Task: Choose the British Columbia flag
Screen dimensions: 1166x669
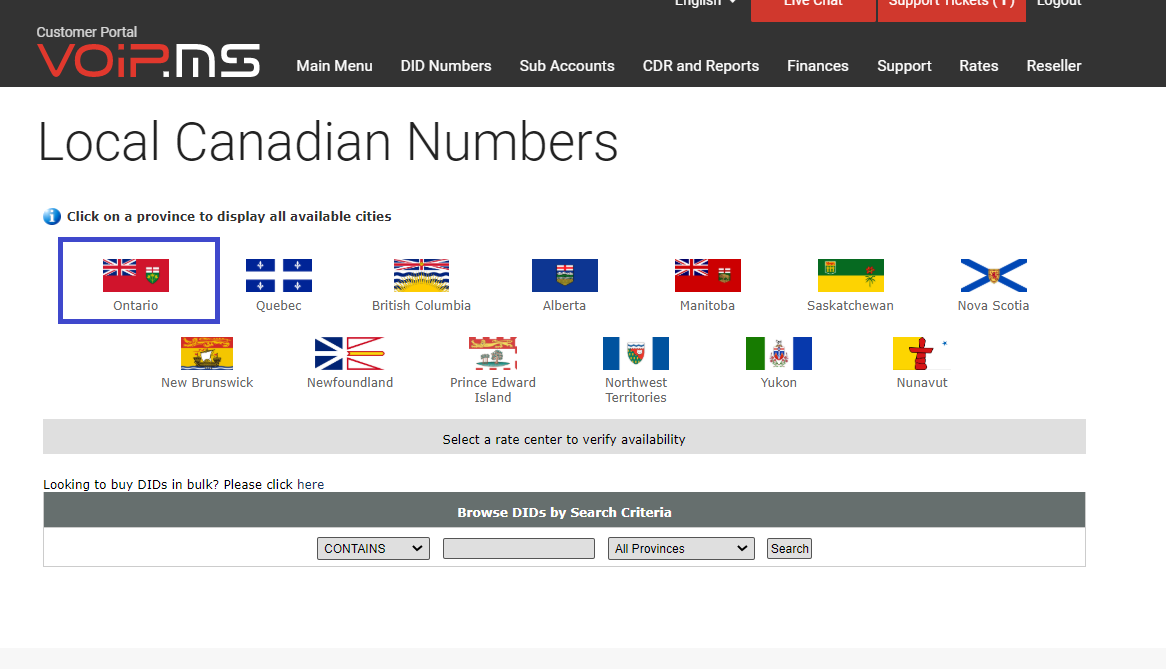Action: pyautogui.click(x=422, y=275)
